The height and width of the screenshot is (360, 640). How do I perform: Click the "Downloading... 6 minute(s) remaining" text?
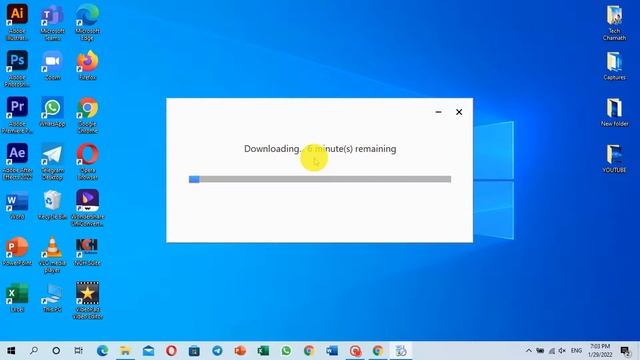[320, 149]
